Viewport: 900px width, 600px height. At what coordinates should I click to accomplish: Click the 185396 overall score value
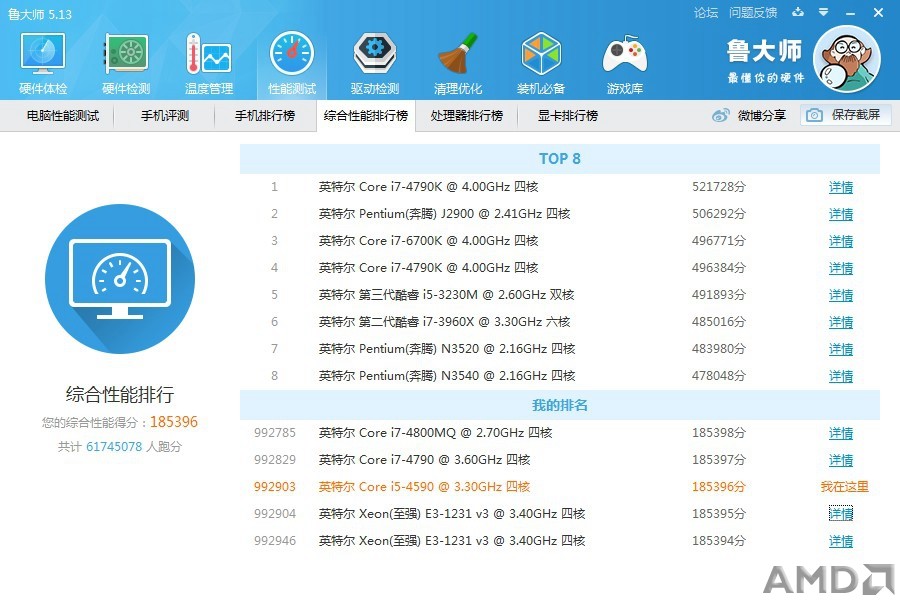point(174,422)
